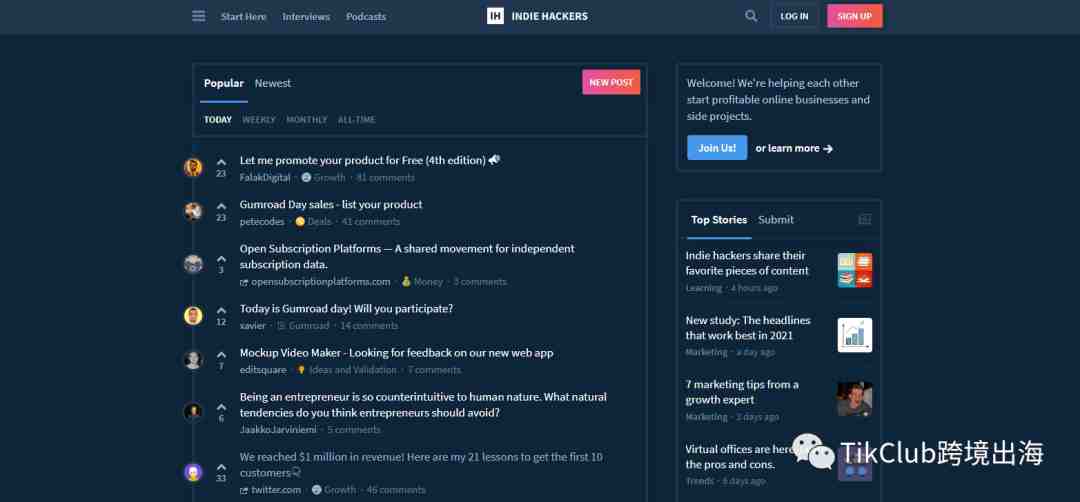Read '7 marketing tips from a growth expert'
The image size is (1080, 502).
point(742,392)
